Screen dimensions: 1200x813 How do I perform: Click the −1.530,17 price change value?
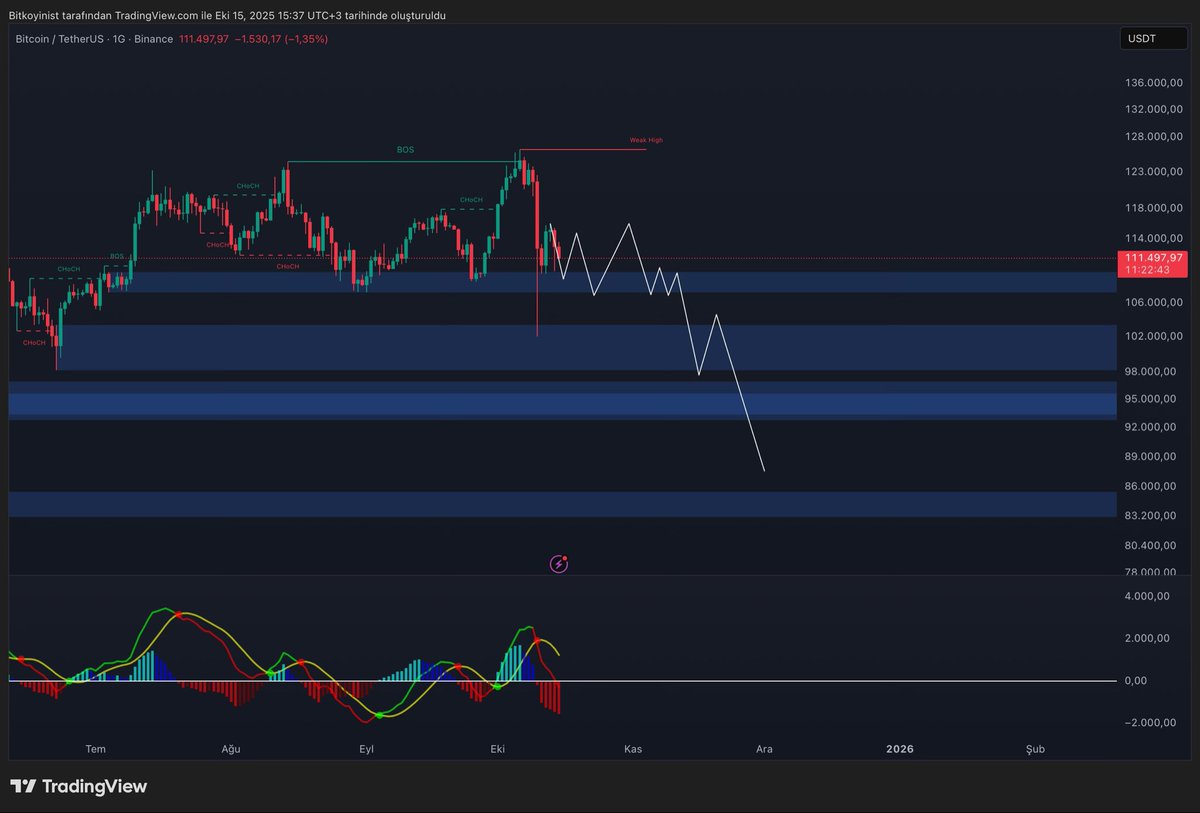[x=258, y=39]
